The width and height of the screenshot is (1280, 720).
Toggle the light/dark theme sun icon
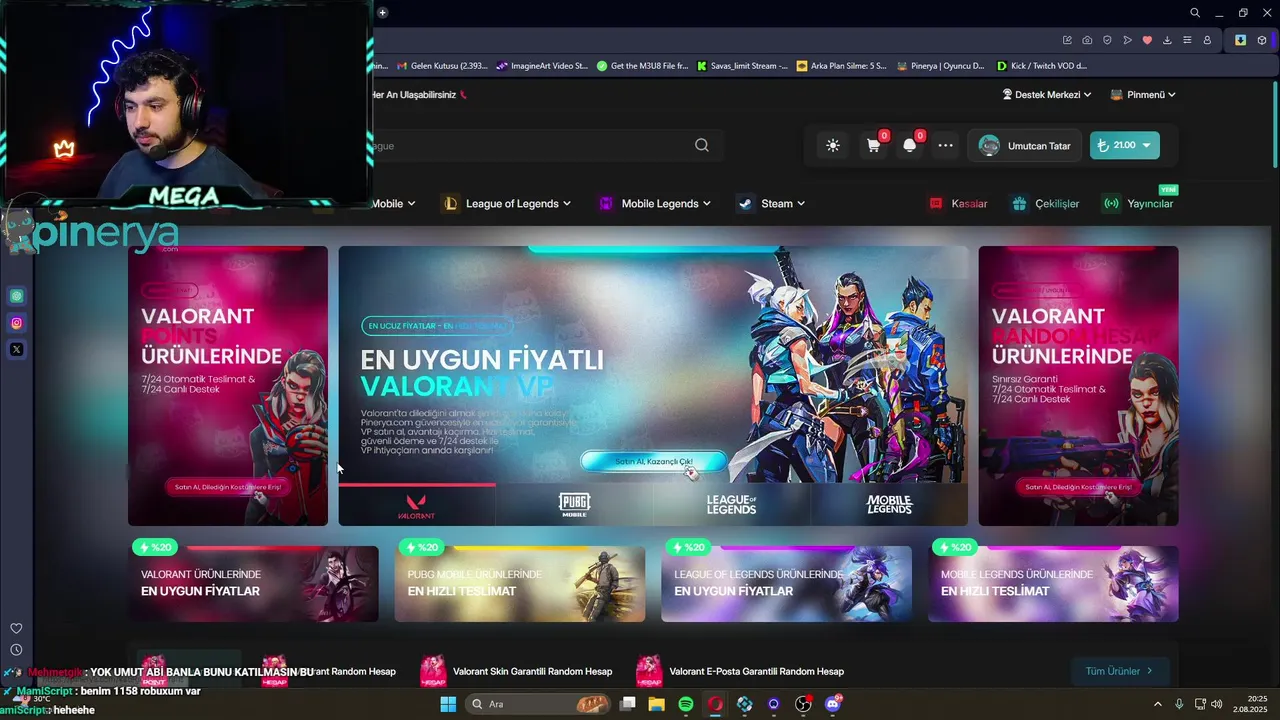coord(833,146)
